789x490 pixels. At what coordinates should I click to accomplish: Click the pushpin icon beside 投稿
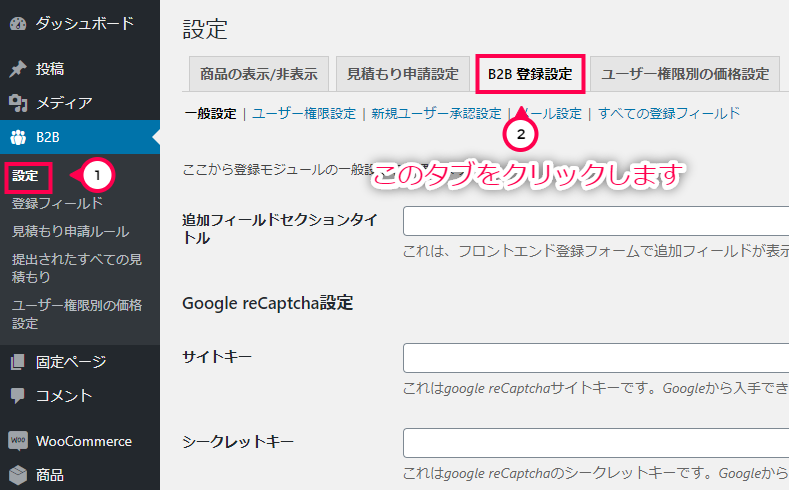(18, 69)
